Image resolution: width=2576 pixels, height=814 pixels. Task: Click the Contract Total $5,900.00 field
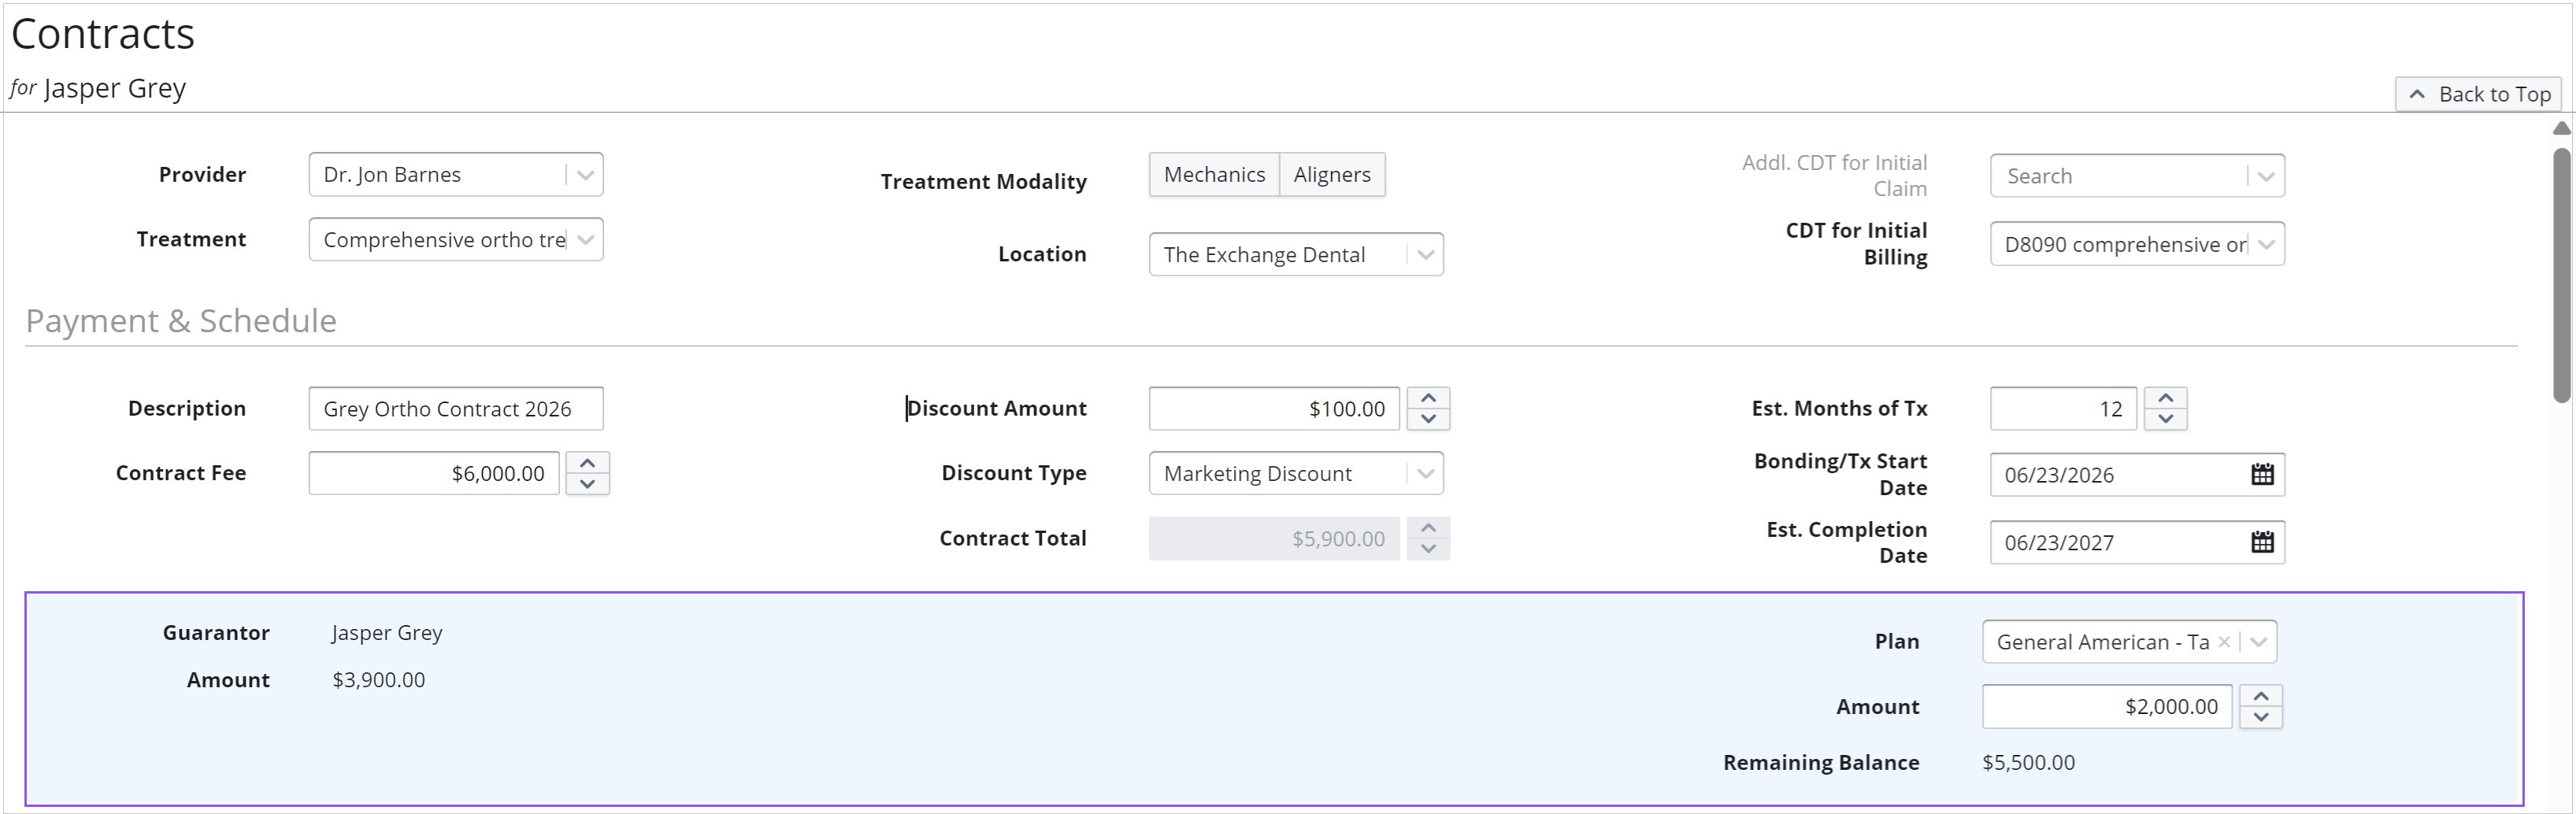click(x=1274, y=539)
